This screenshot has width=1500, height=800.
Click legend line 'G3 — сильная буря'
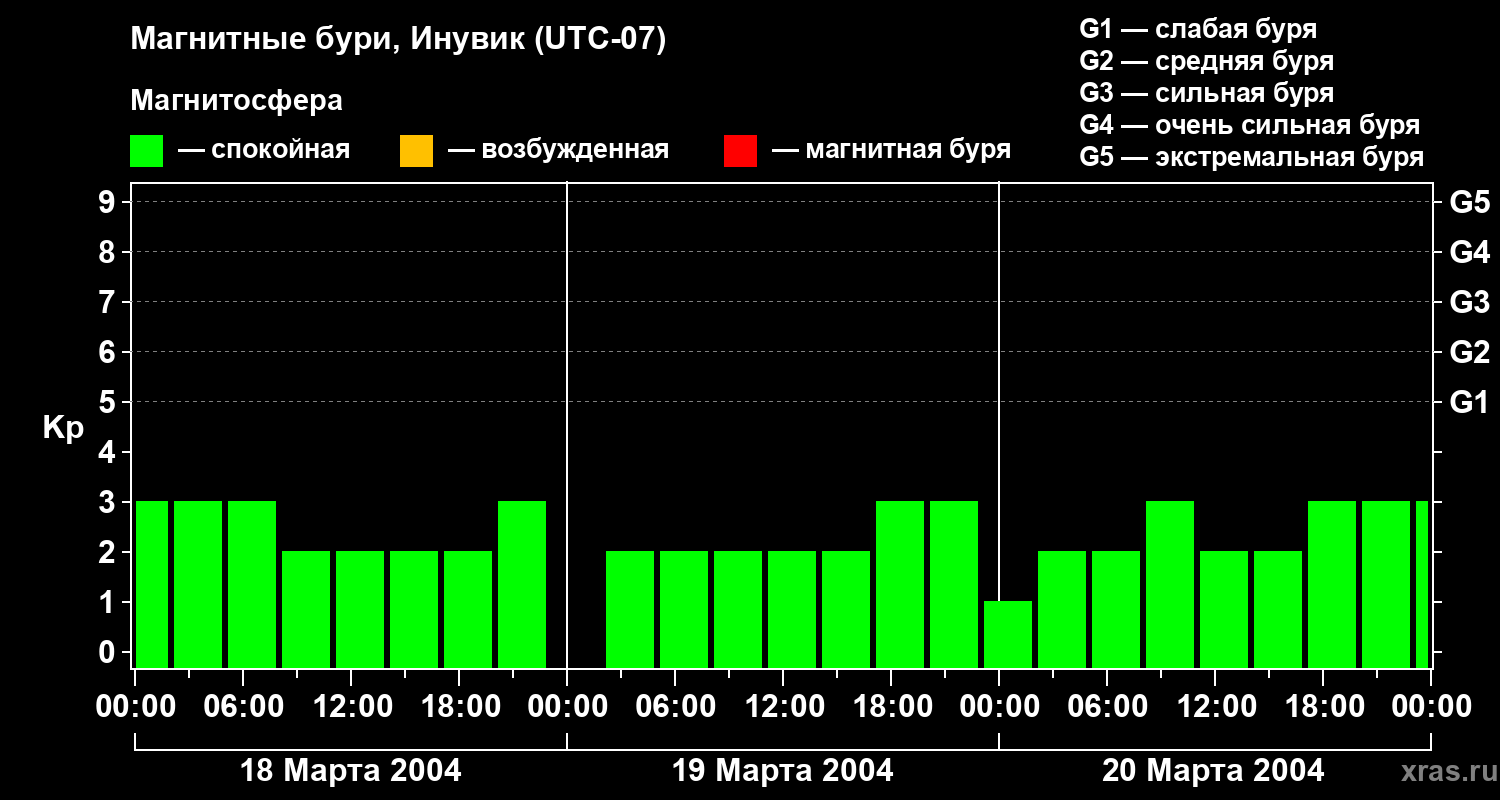1206,93
